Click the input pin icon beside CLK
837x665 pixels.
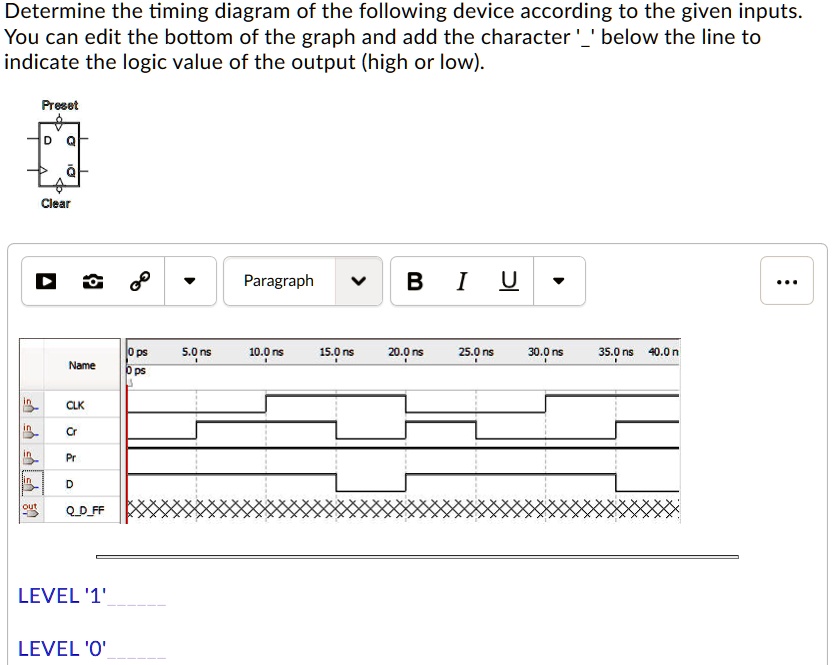pos(30,404)
